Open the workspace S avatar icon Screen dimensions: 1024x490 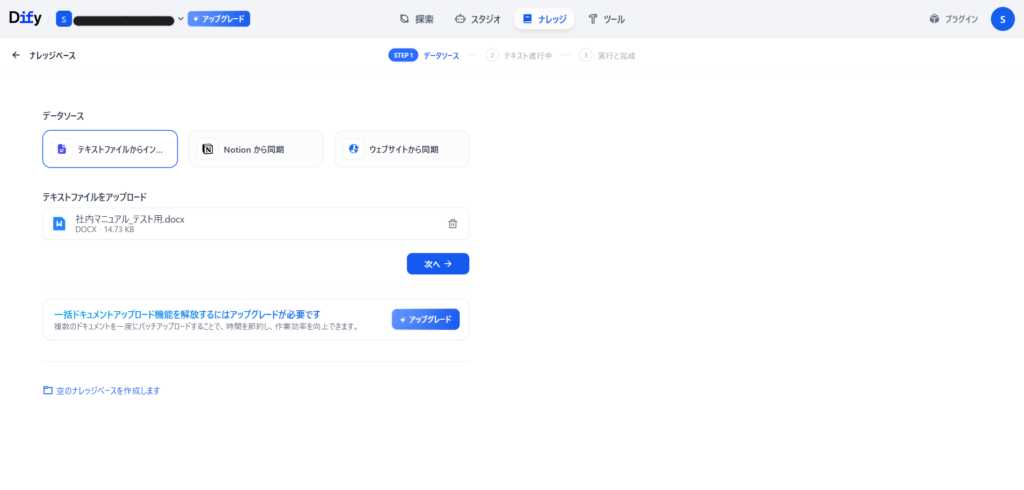point(63,19)
